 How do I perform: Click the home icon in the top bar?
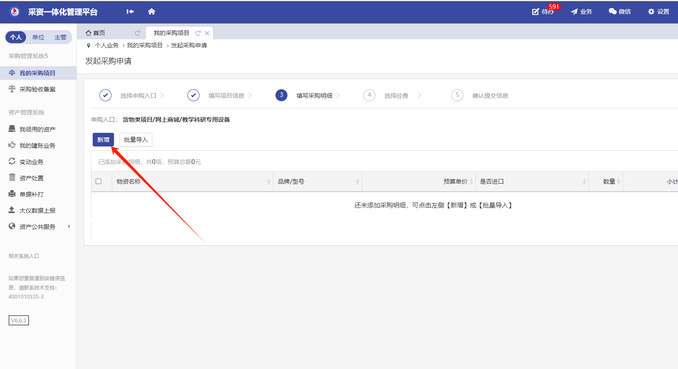pyautogui.click(x=151, y=12)
